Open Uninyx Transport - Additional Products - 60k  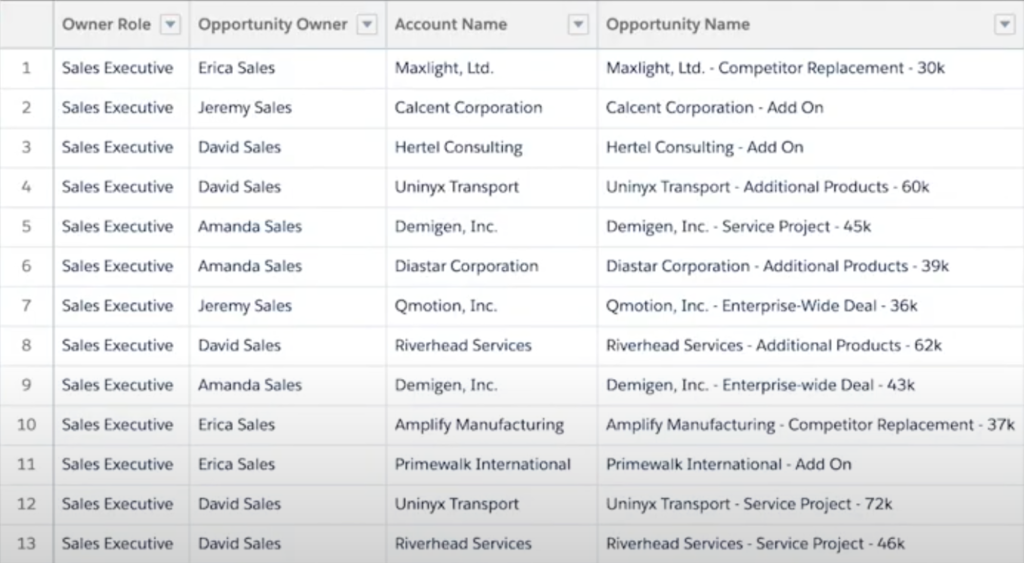pos(767,187)
